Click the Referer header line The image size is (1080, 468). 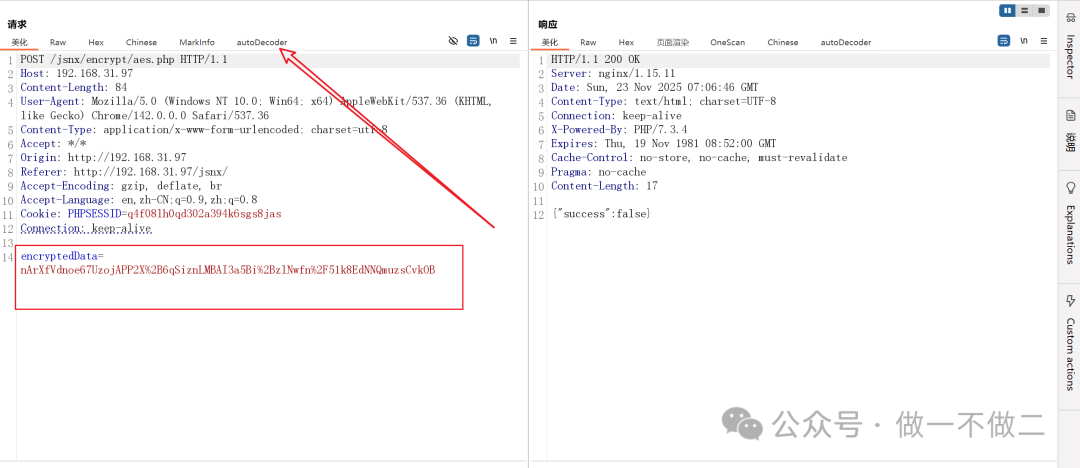[x=124, y=172]
